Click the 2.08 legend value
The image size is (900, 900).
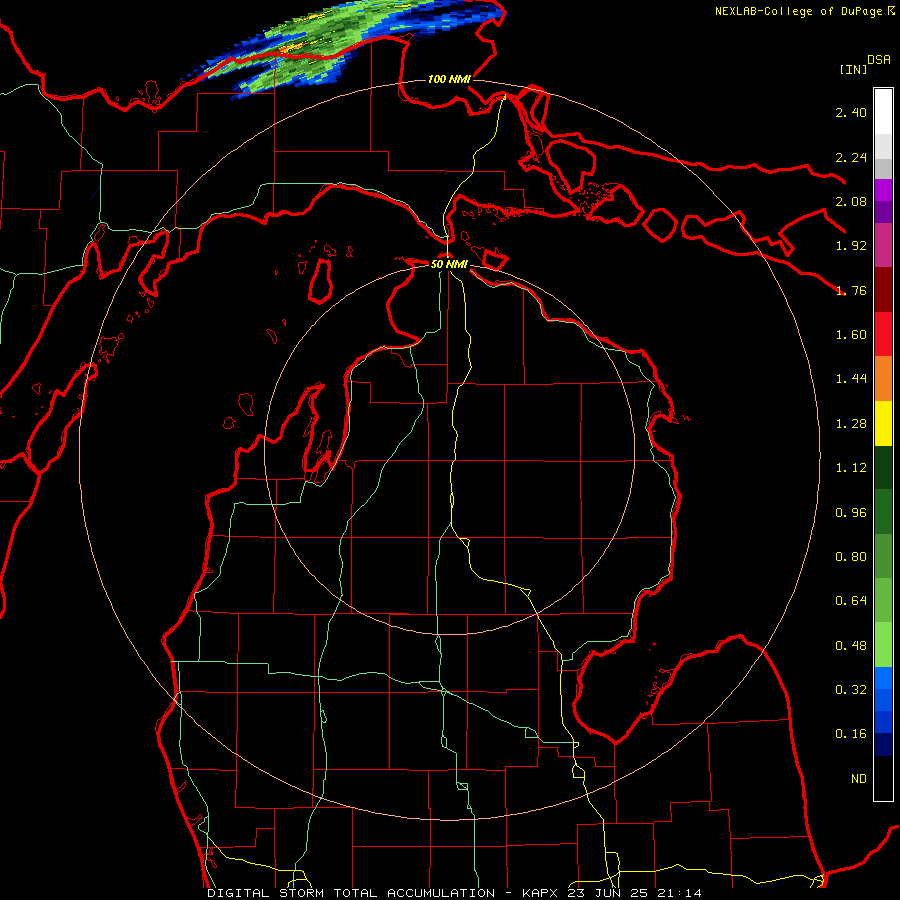point(851,201)
